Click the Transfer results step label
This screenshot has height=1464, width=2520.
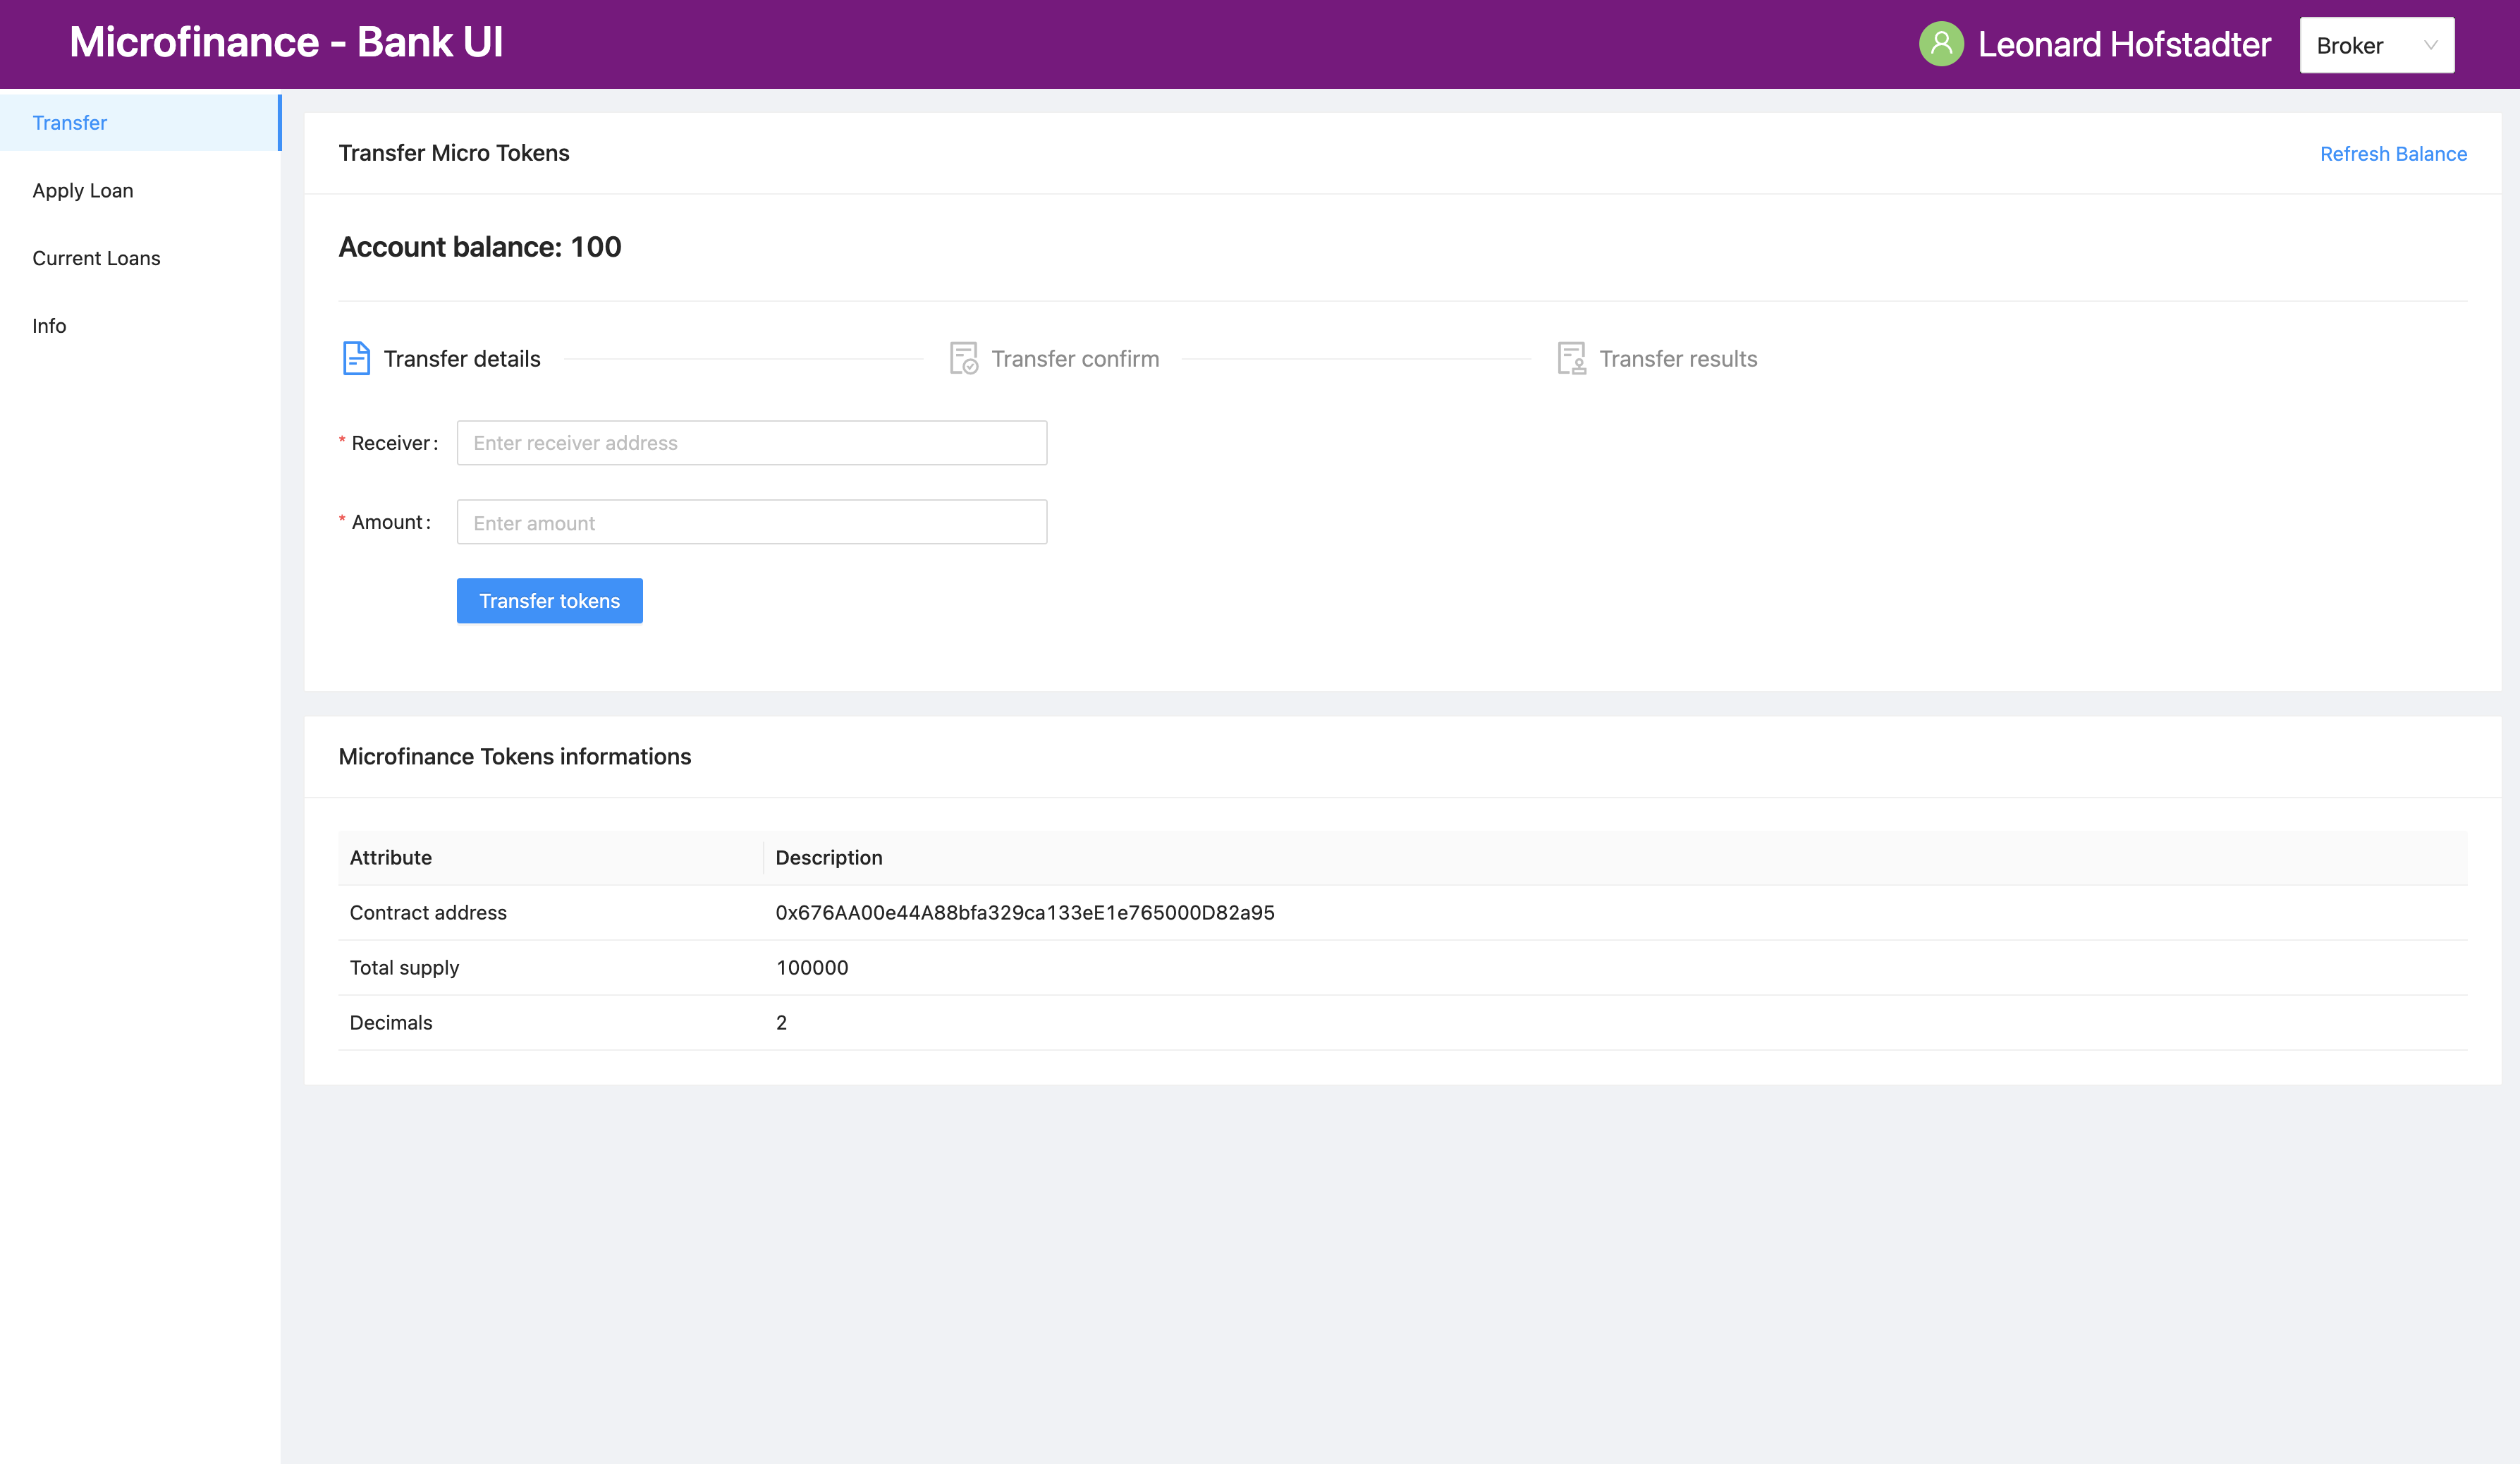pos(1678,359)
